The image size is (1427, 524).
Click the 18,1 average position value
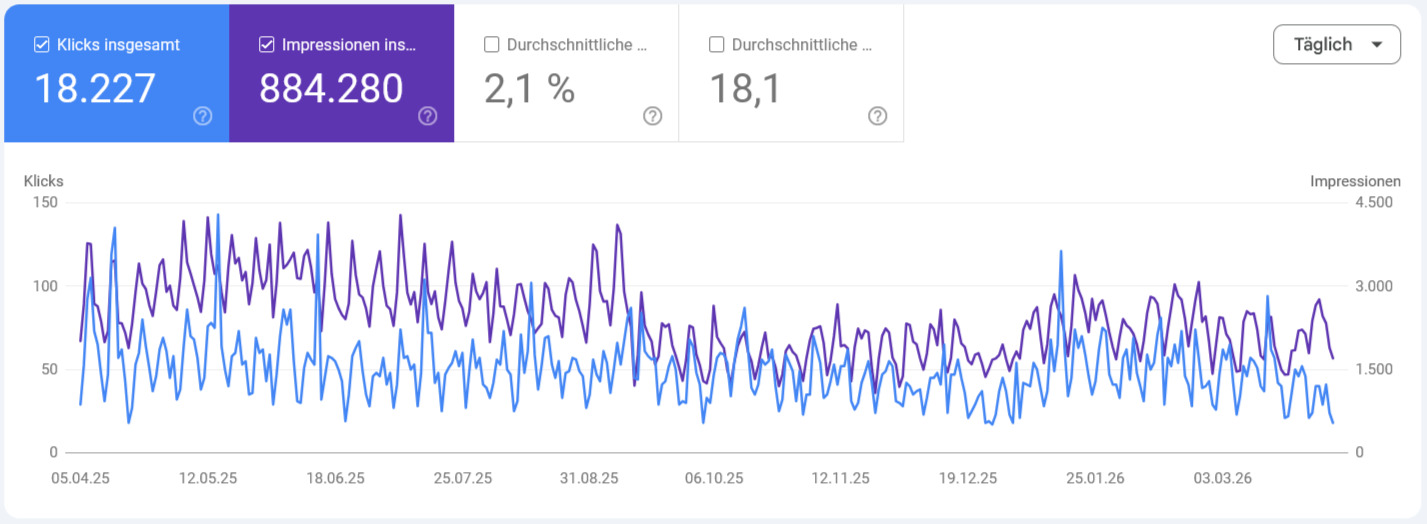coord(744,89)
